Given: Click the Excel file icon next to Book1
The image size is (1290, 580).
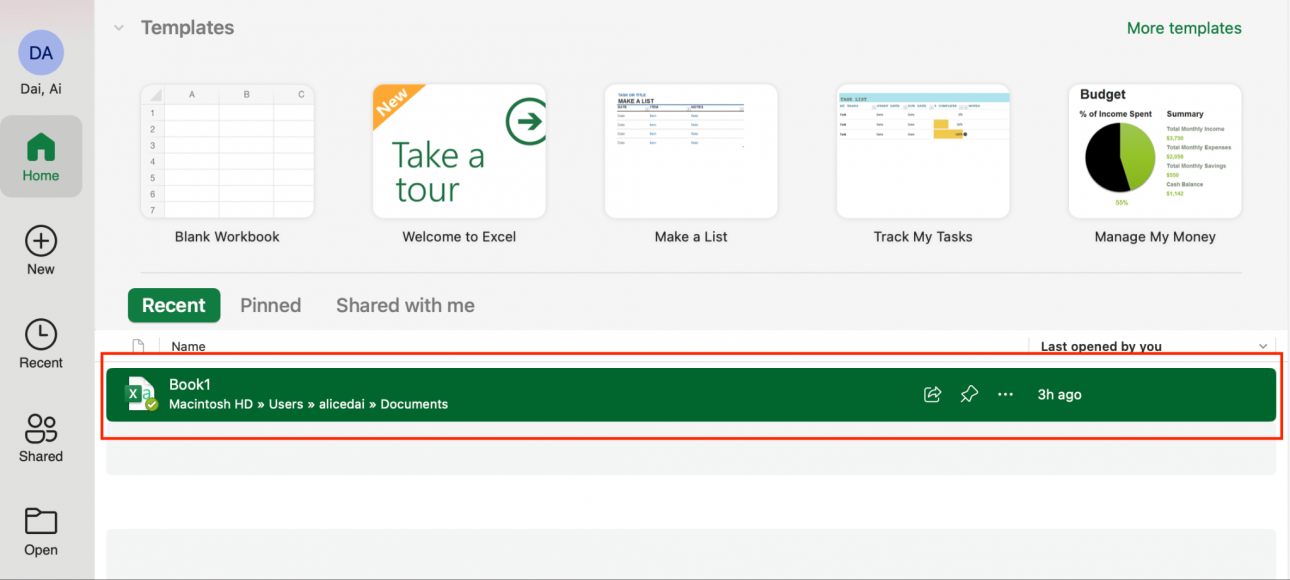Looking at the screenshot, I should (x=140, y=393).
